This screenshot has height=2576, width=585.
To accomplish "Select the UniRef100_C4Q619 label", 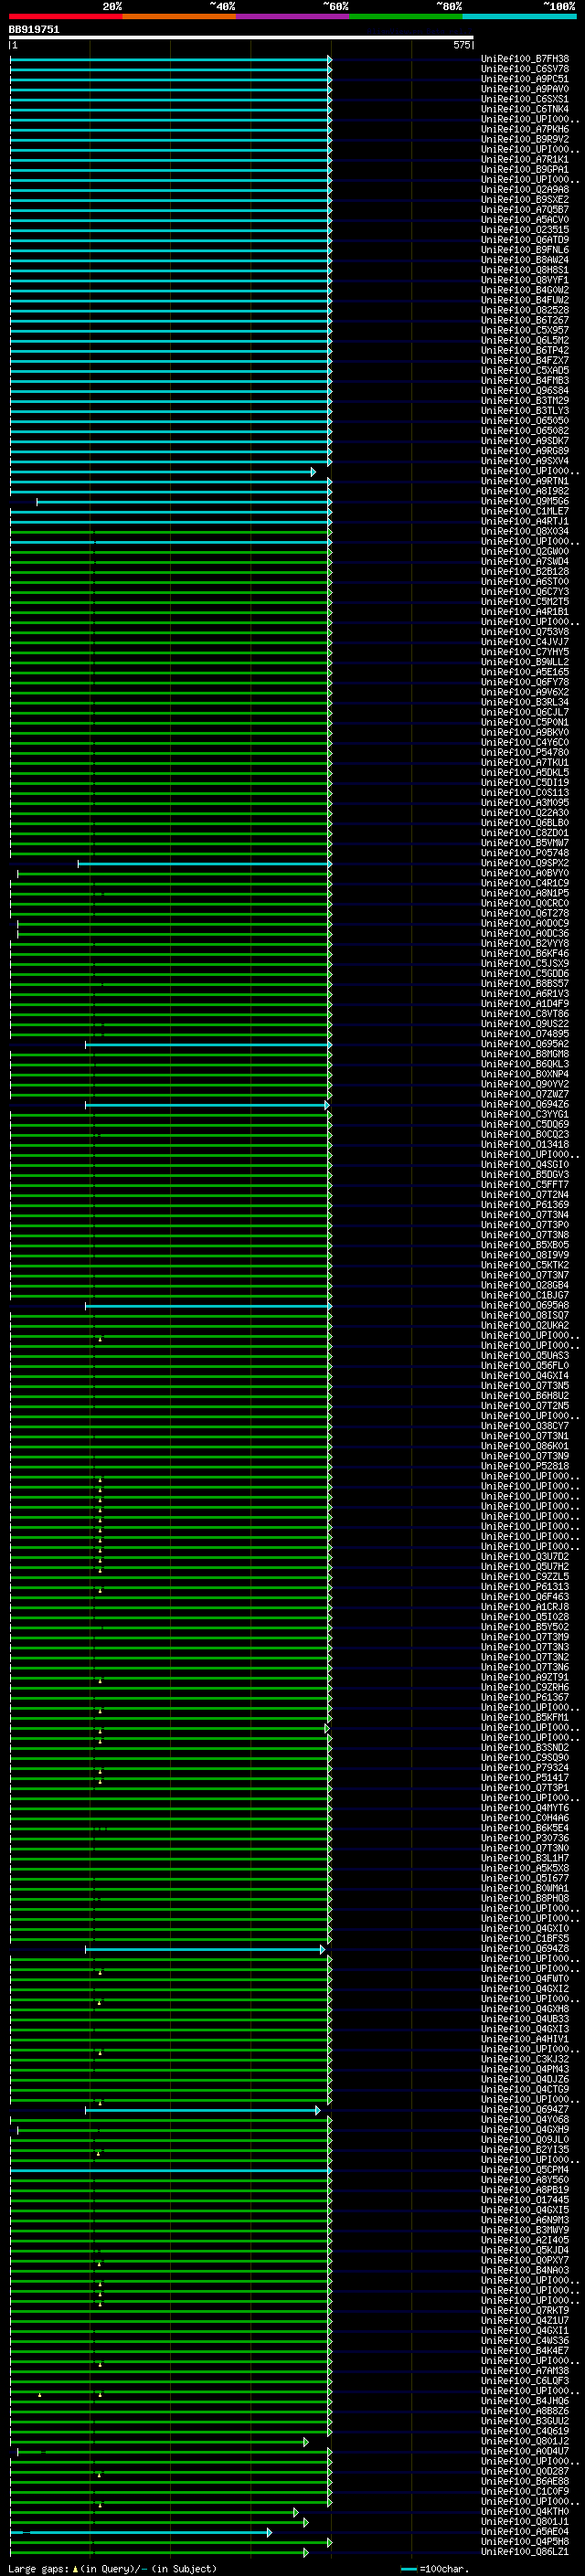I will (525, 2431).
